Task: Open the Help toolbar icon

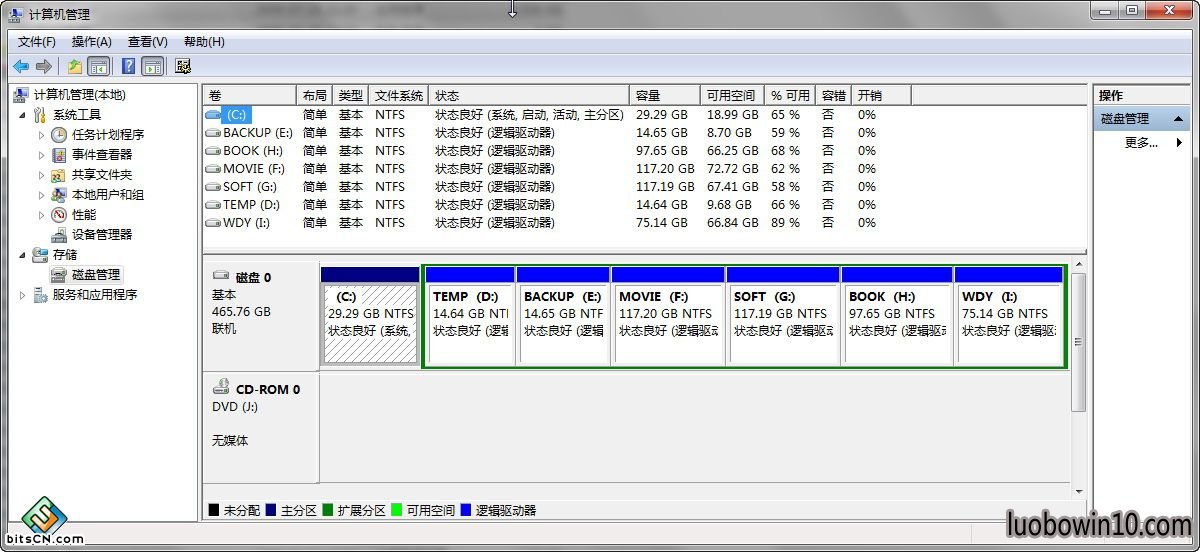Action: tap(128, 66)
